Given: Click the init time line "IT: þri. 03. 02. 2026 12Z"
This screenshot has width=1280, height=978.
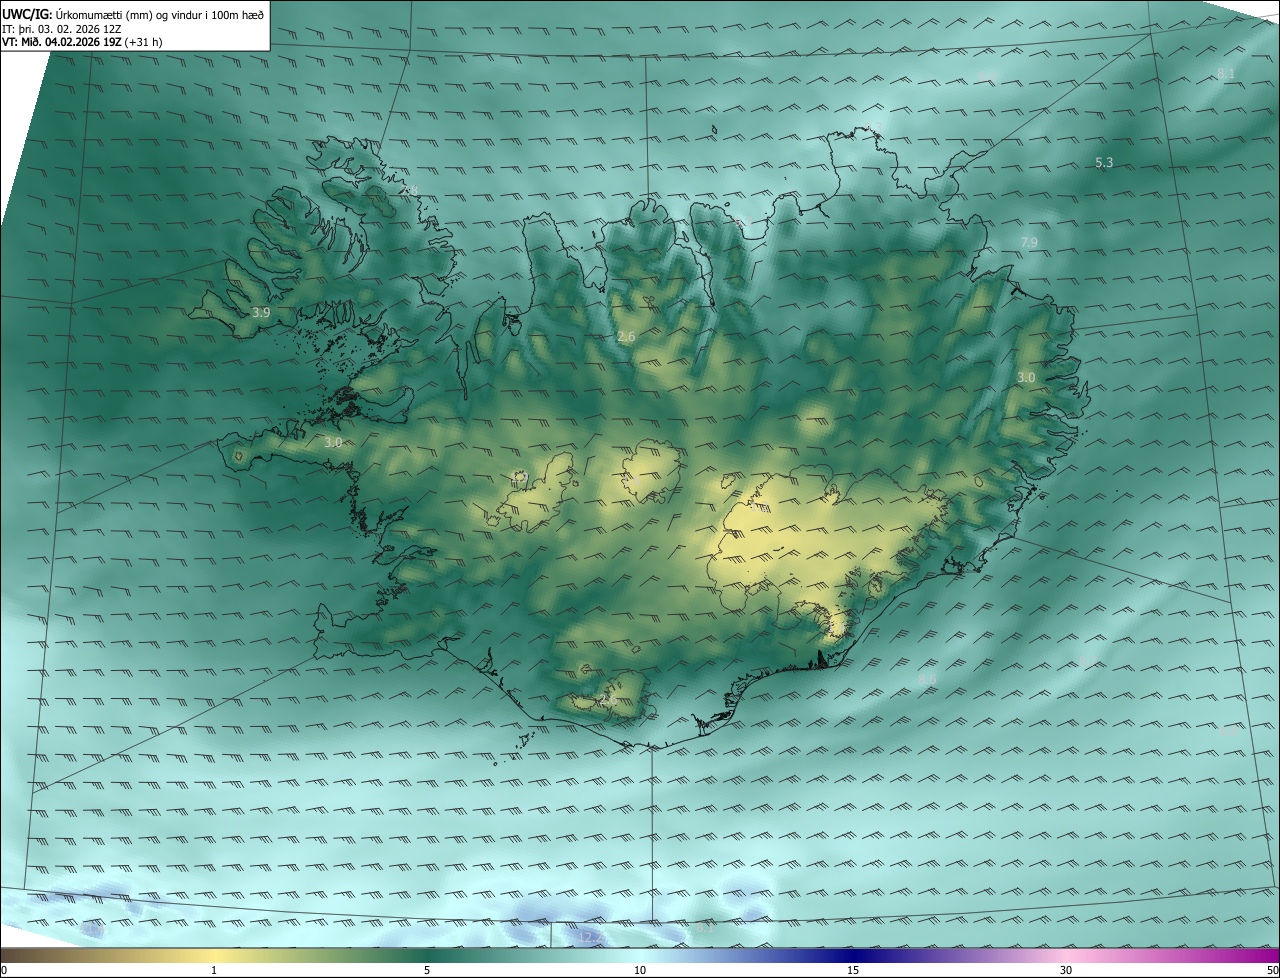Looking at the screenshot, I should pos(62,28).
